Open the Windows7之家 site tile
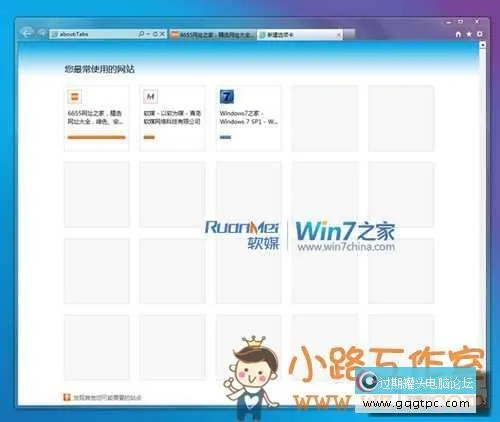 (249, 118)
